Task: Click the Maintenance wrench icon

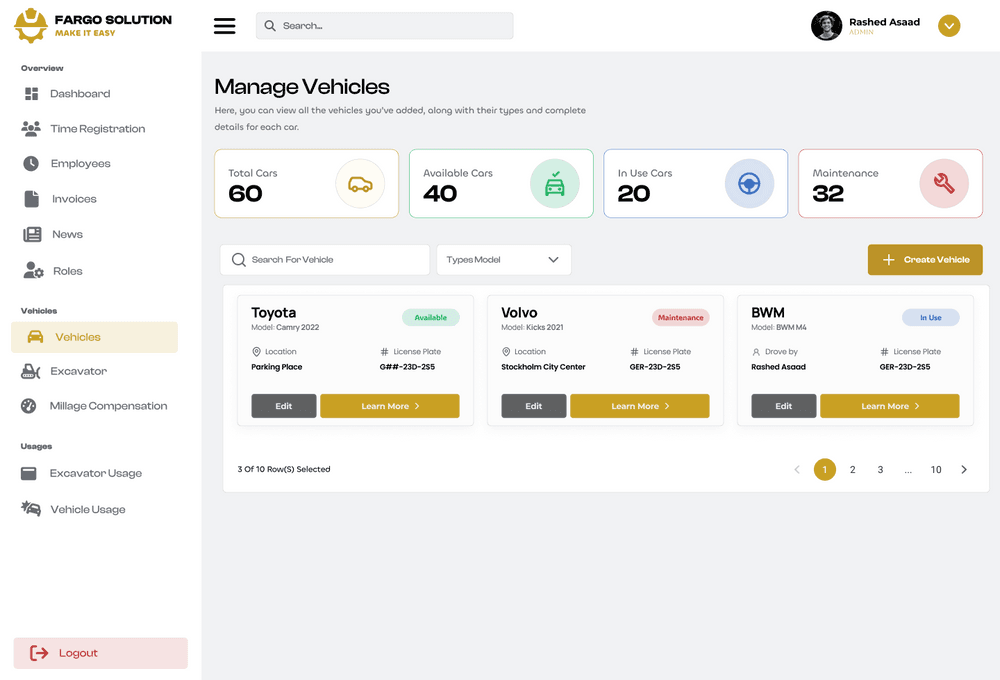Action: [x=943, y=184]
